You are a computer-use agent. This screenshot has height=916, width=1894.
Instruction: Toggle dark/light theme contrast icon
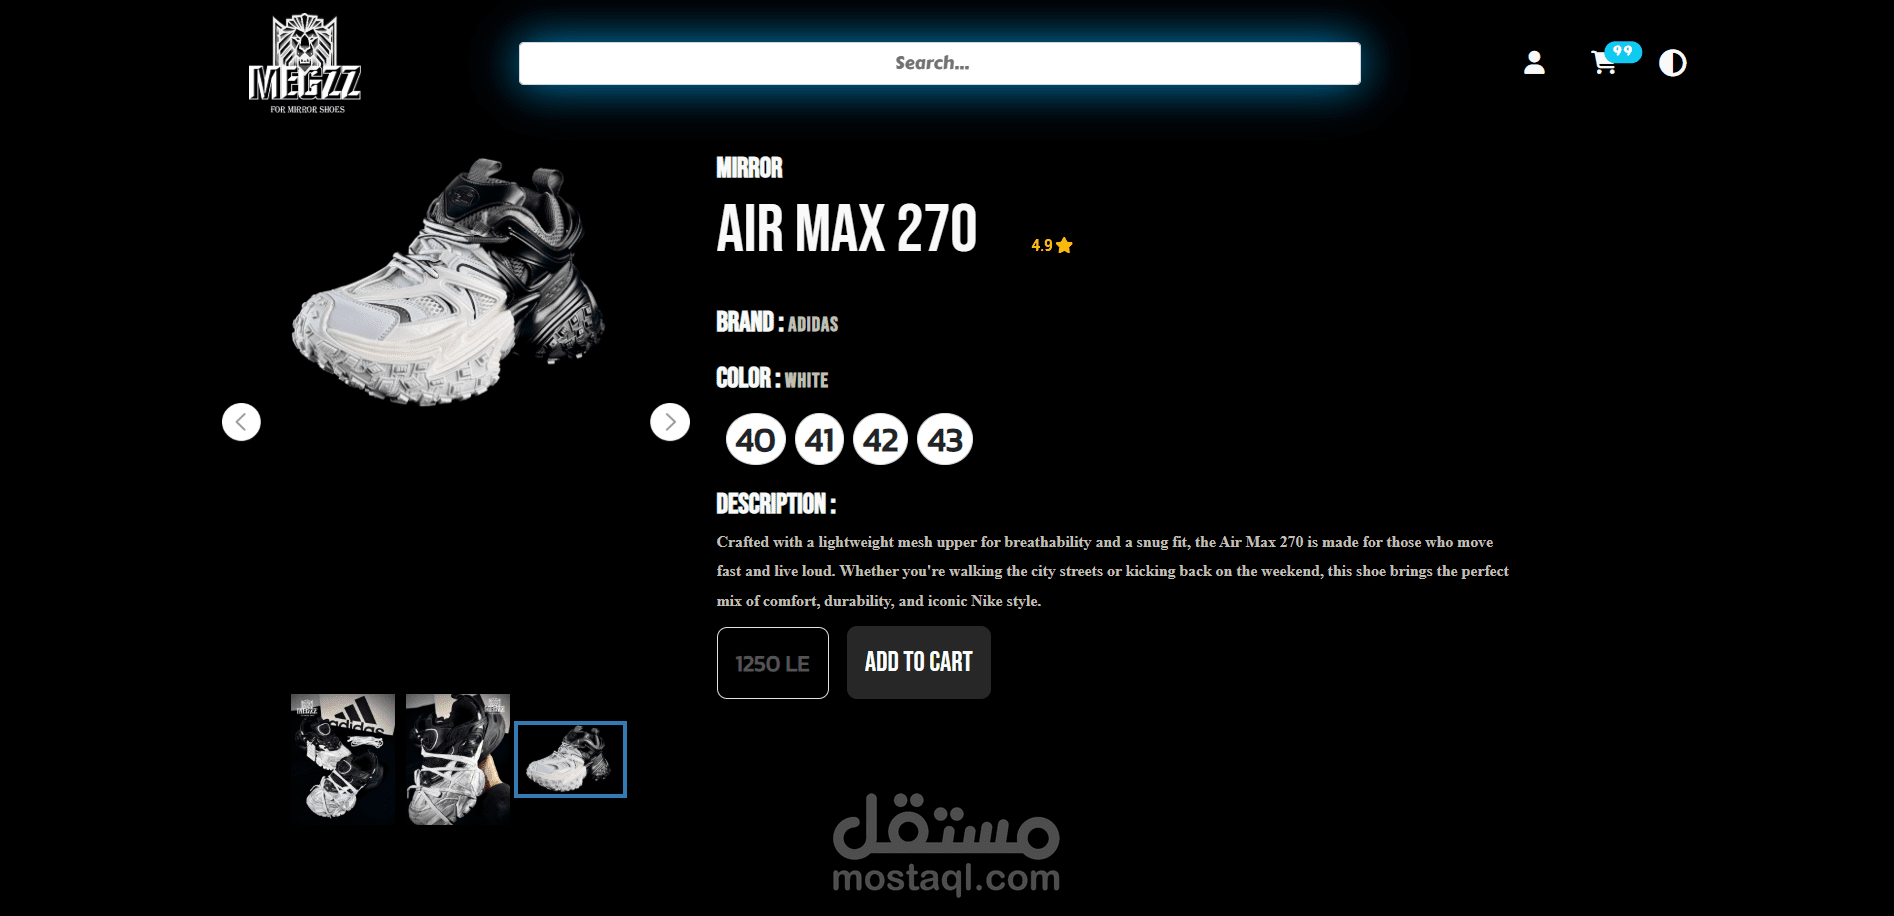pos(1673,63)
